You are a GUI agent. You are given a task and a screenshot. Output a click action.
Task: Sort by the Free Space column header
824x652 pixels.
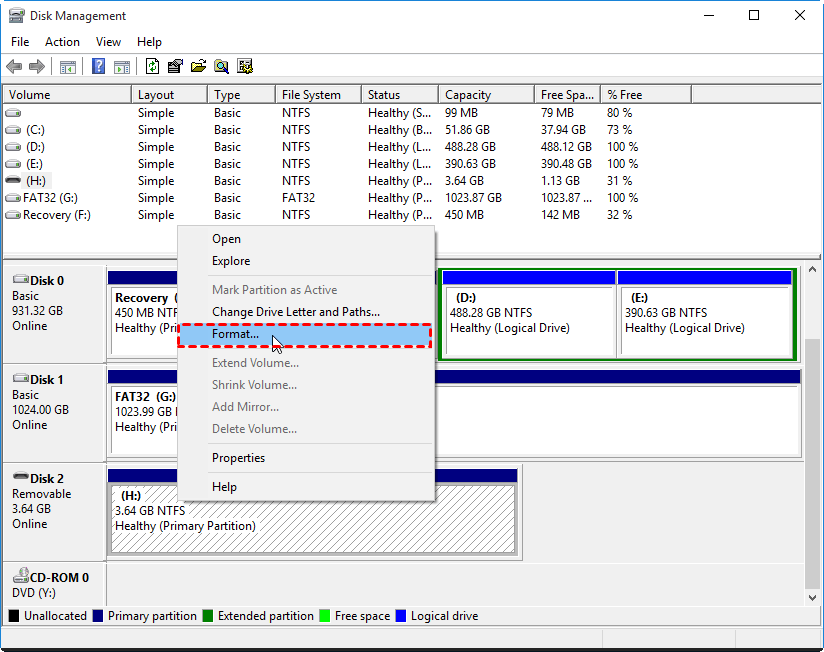click(x=568, y=95)
